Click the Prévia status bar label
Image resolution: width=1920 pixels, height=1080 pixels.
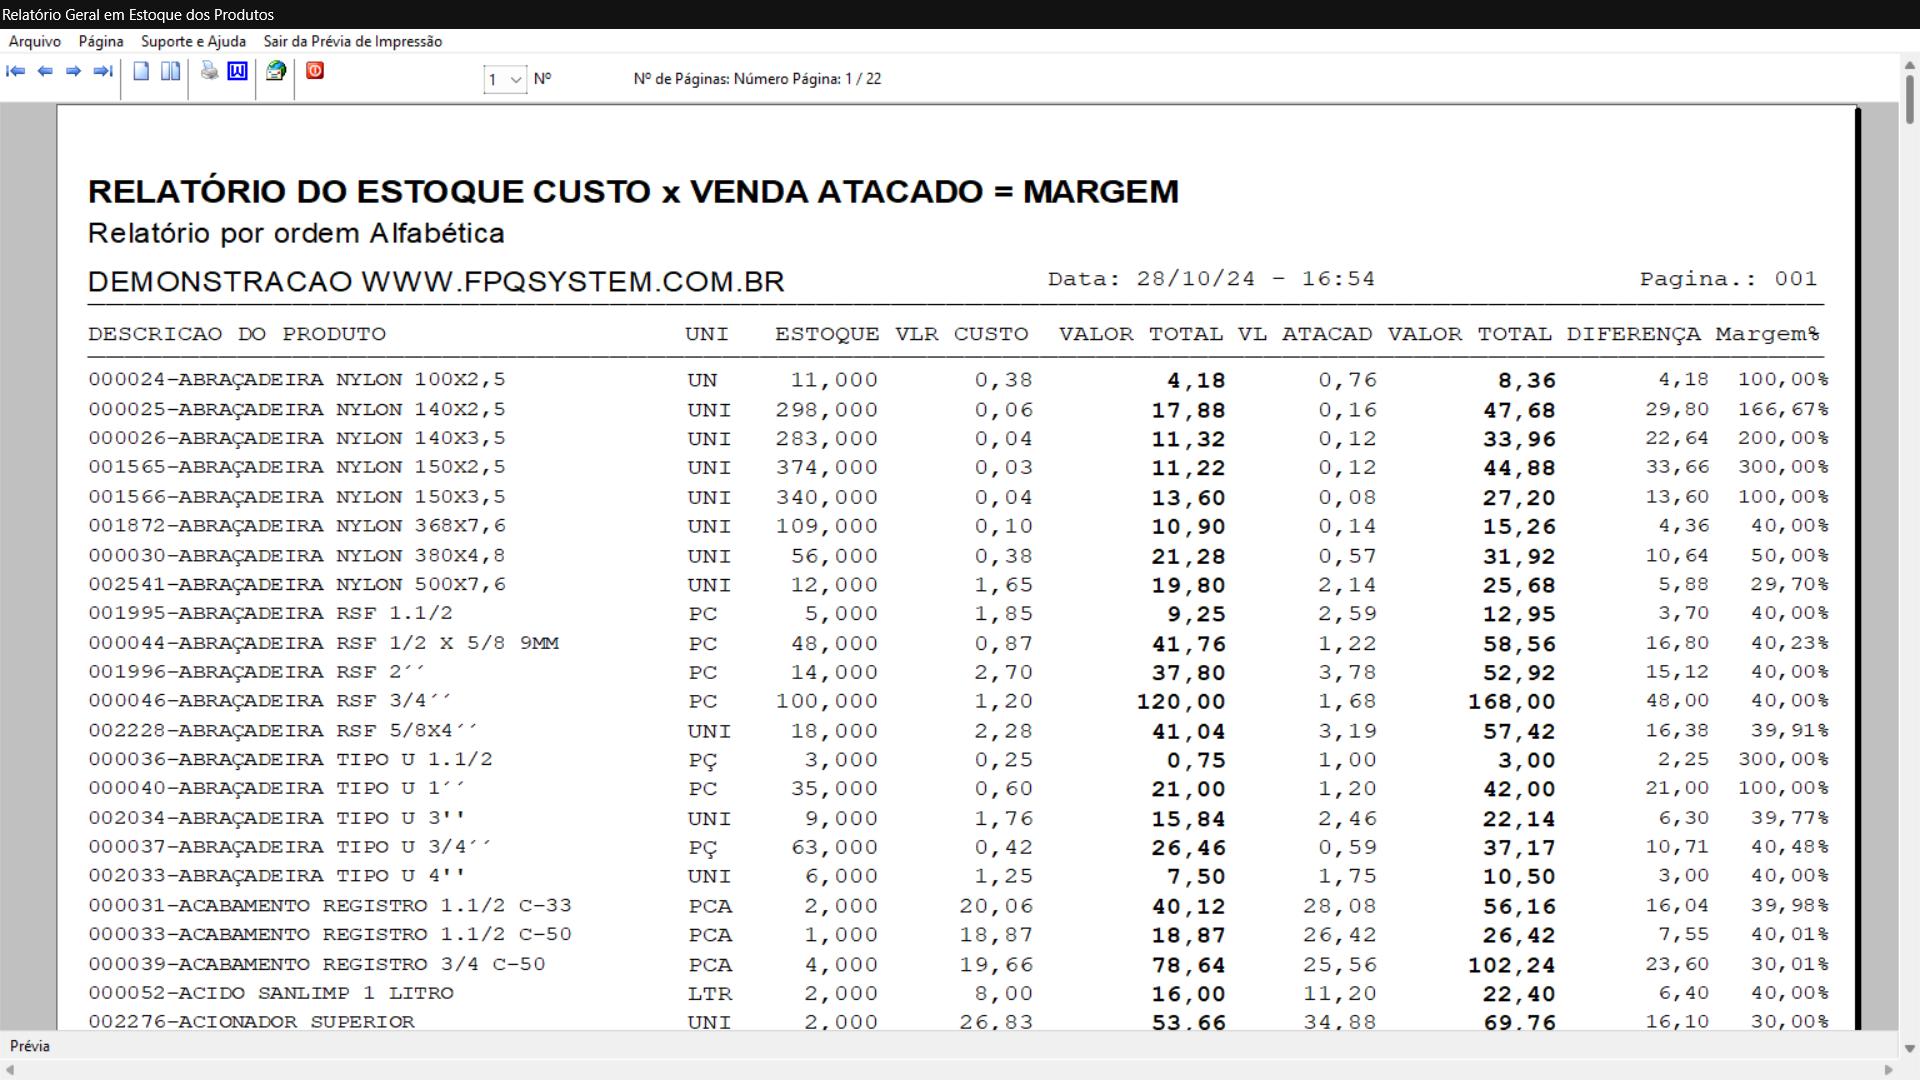click(x=30, y=1046)
